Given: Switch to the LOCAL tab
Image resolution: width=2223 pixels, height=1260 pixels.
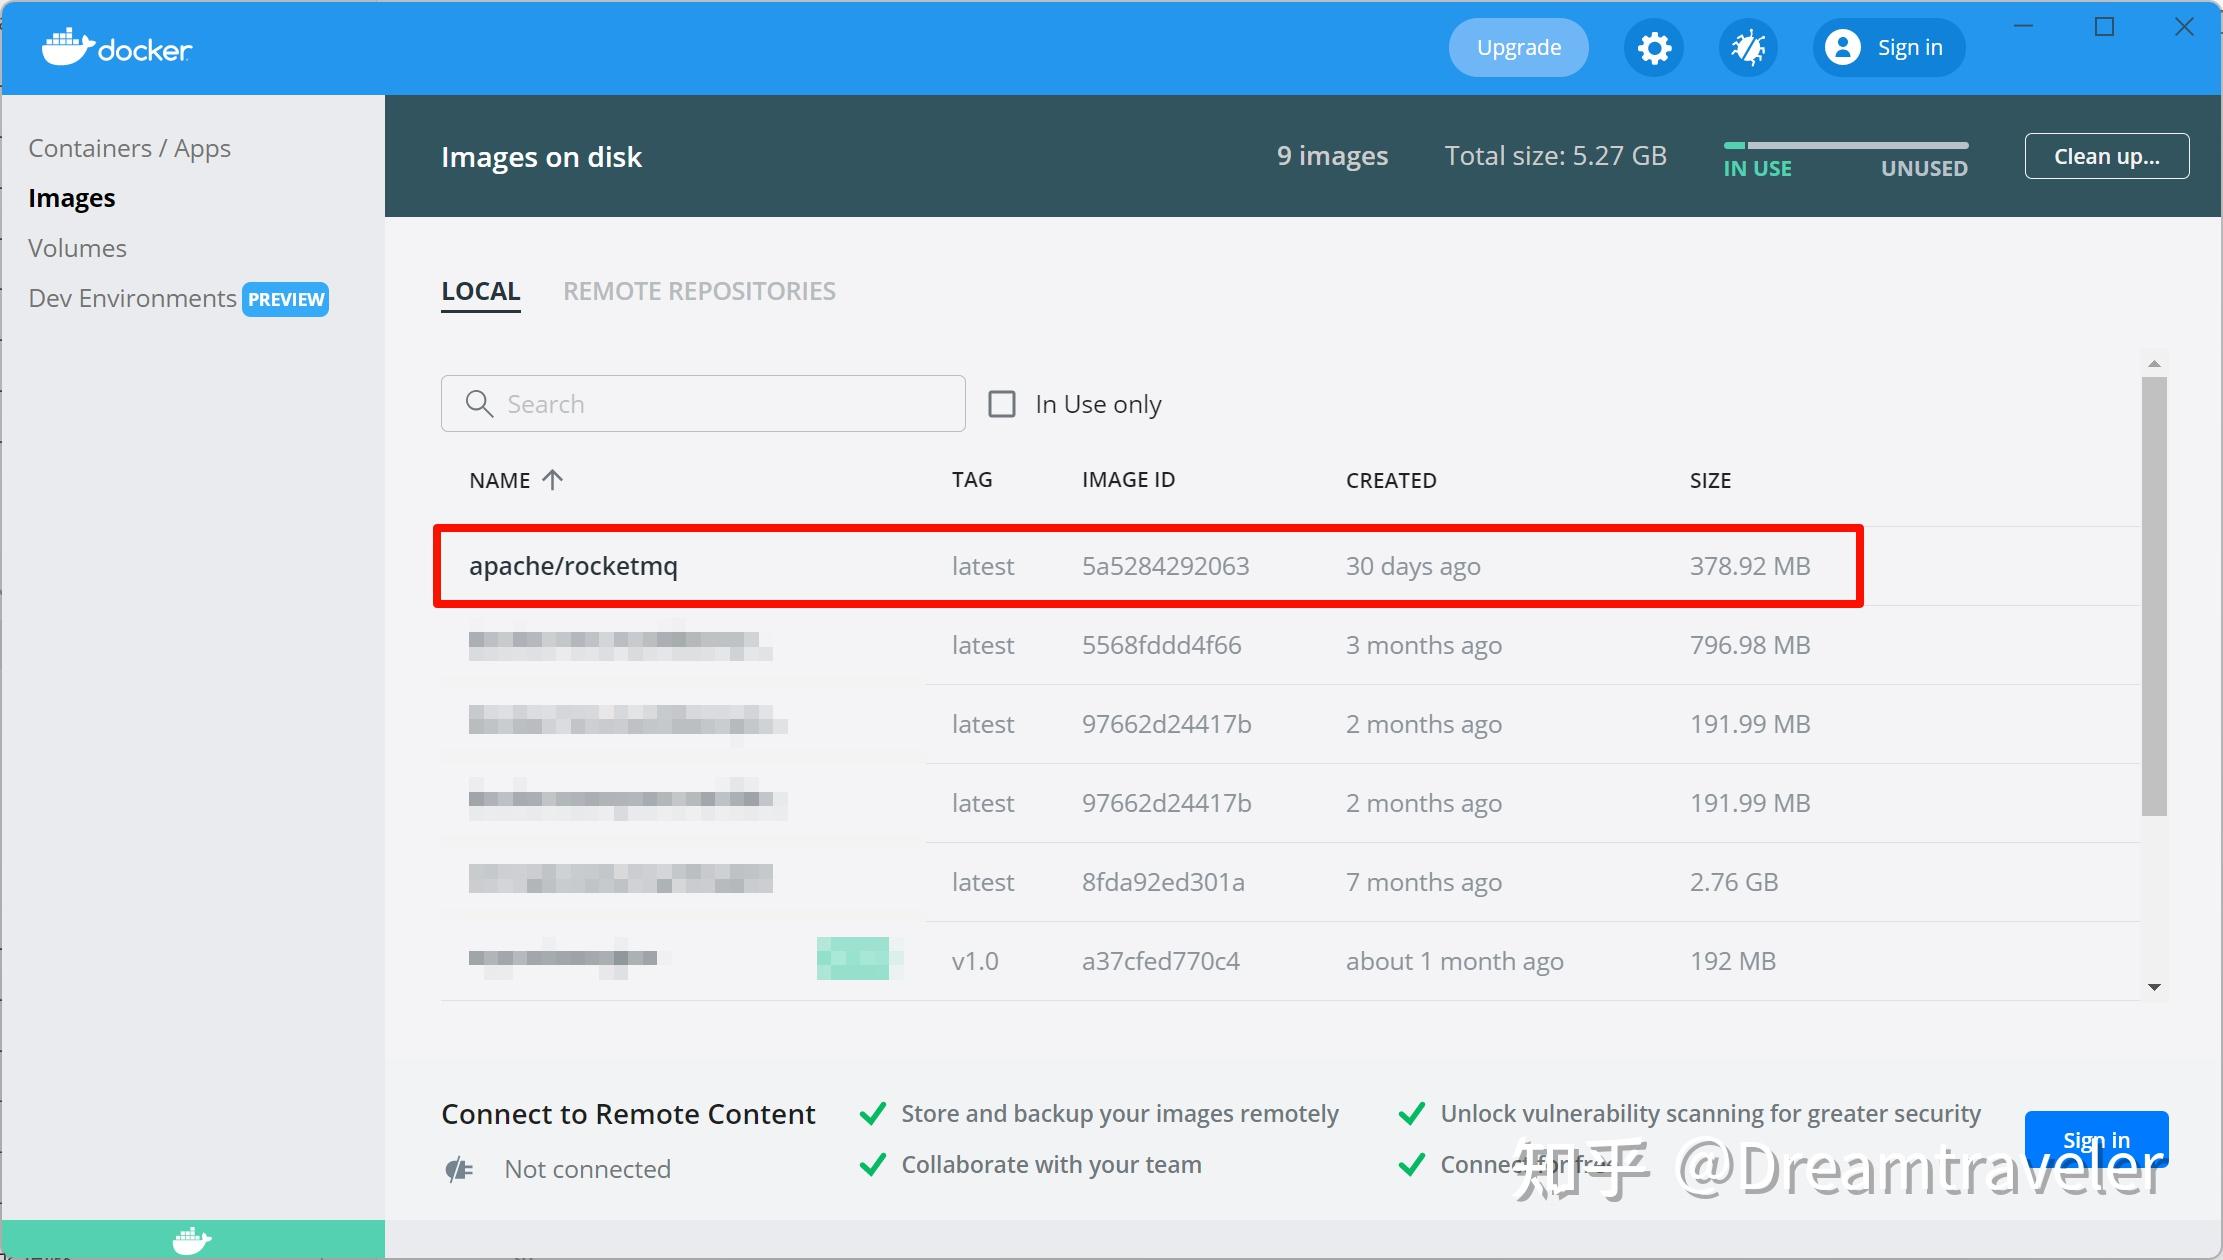Looking at the screenshot, I should coord(480,291).
